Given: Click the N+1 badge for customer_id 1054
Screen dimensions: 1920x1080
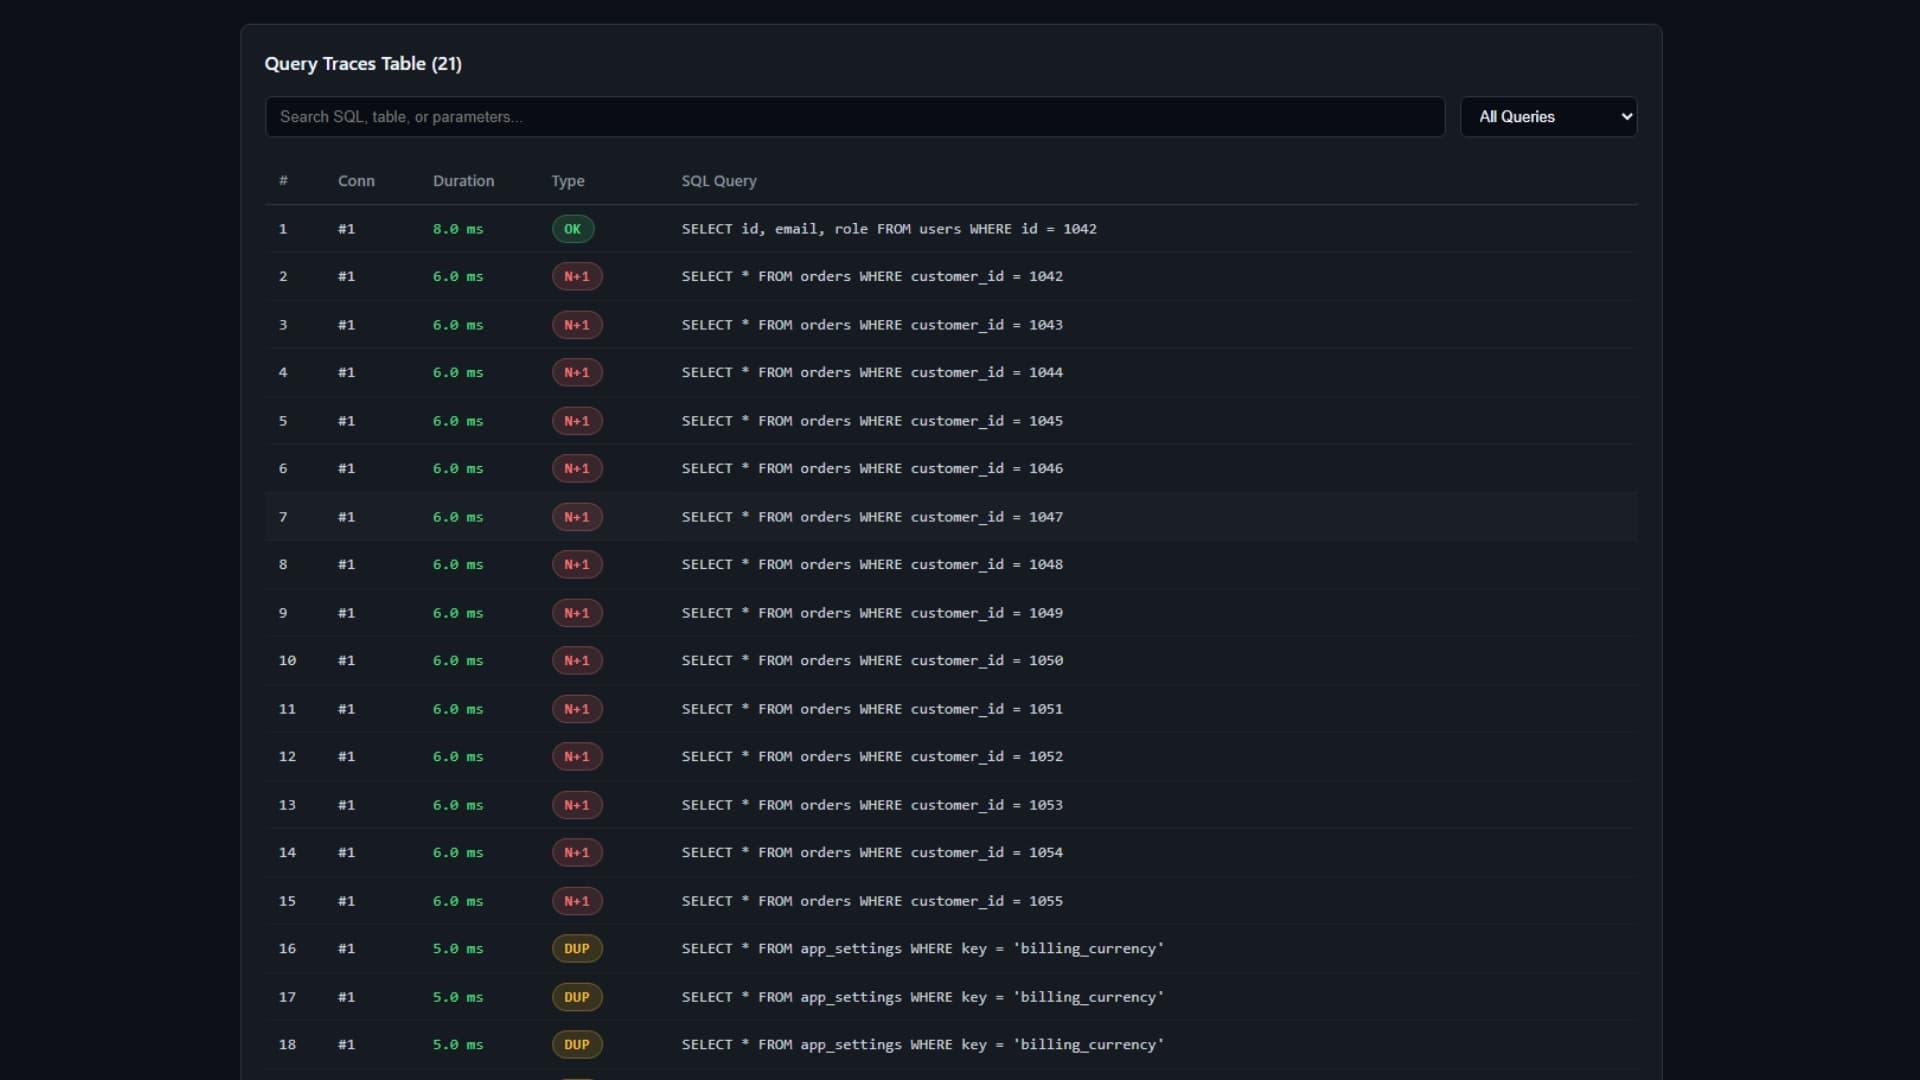Looking at the screenshot, I should tap(577, 852).
